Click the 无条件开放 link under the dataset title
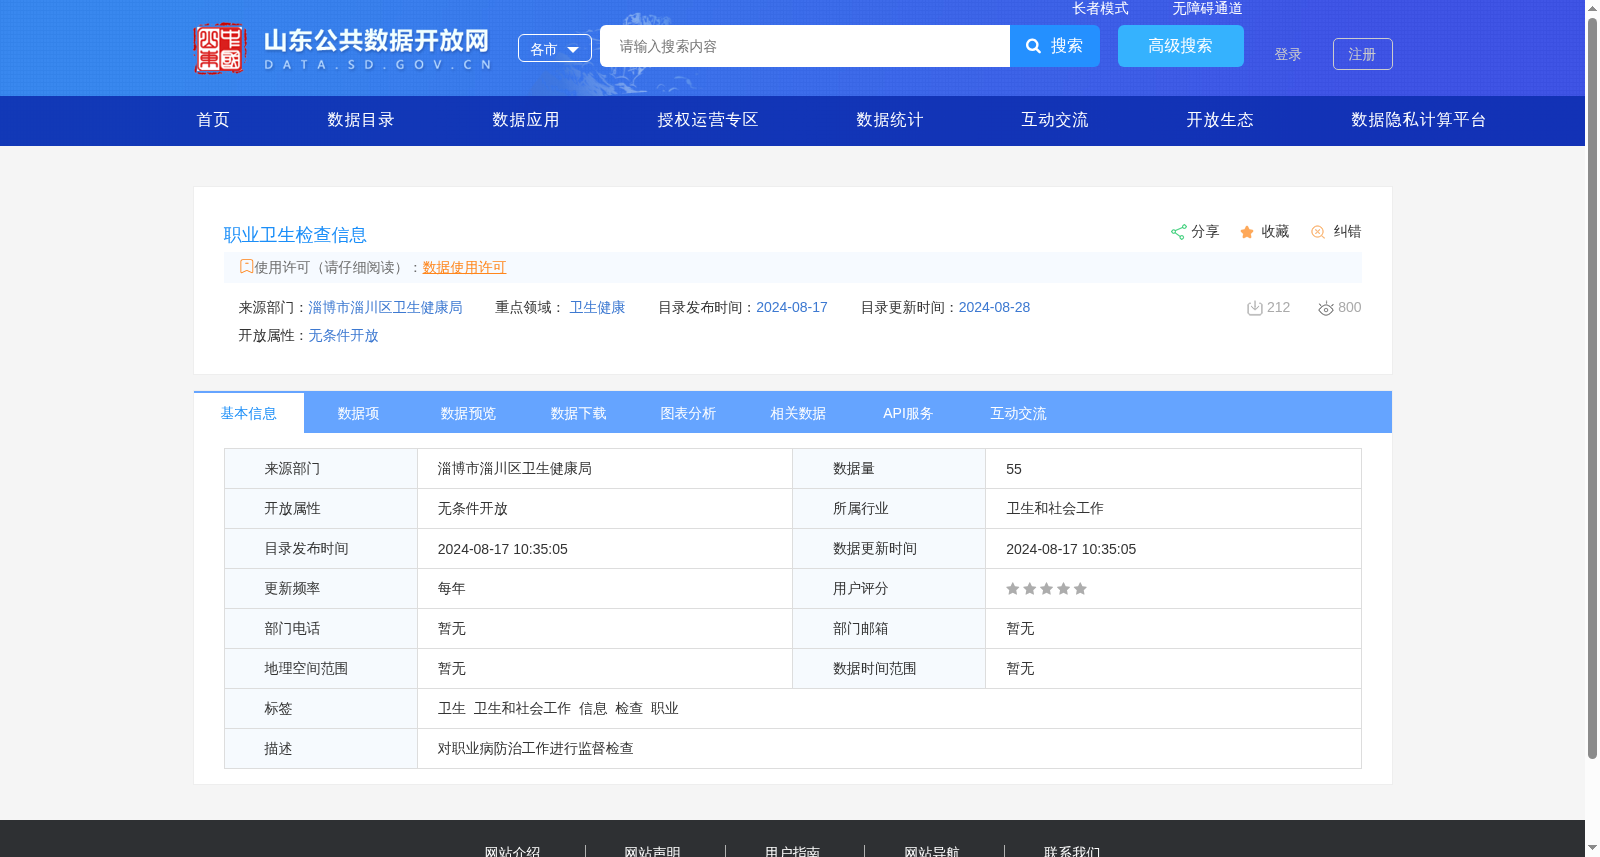The image size is (1600, 857). [343, 335]
